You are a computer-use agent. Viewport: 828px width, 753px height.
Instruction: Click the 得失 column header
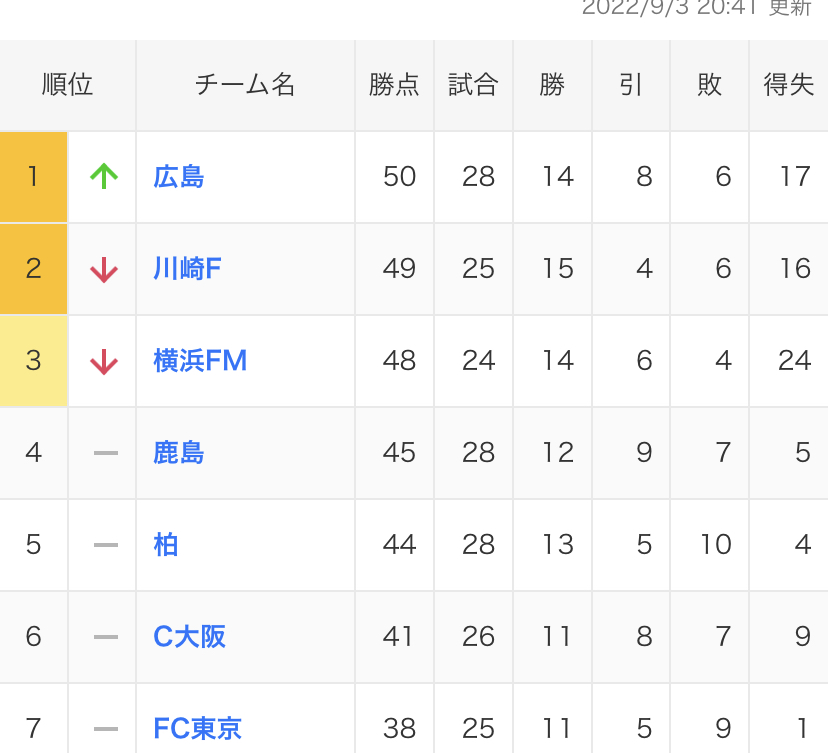[789, 85]
